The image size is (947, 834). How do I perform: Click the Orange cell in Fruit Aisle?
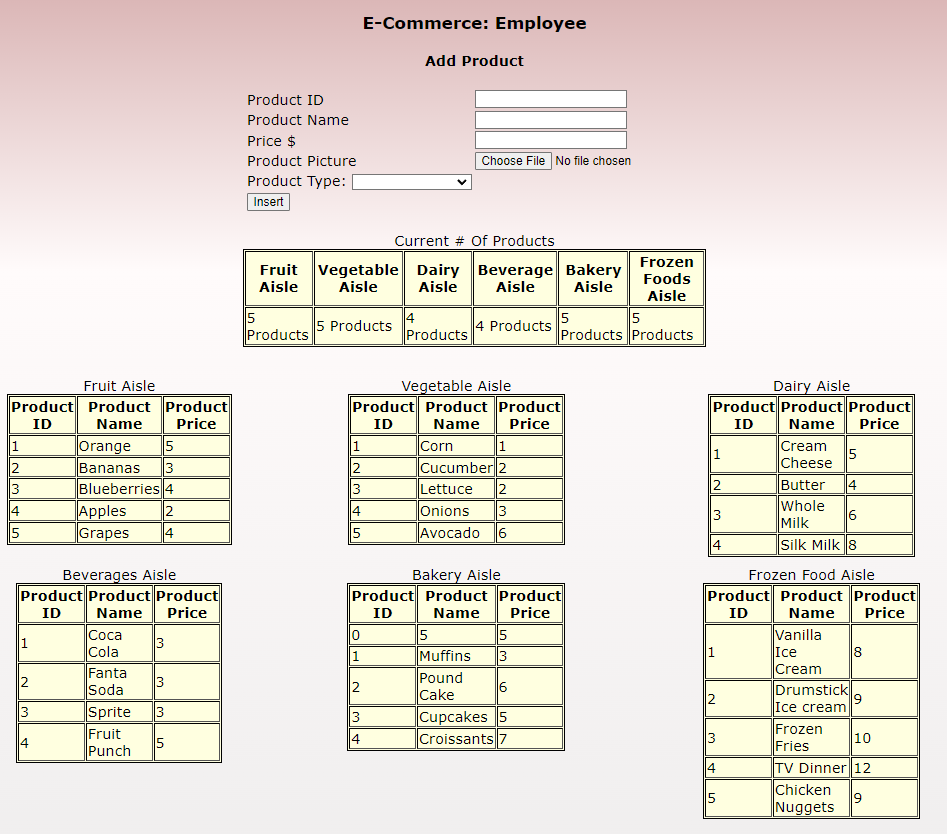tap(120, 446)
